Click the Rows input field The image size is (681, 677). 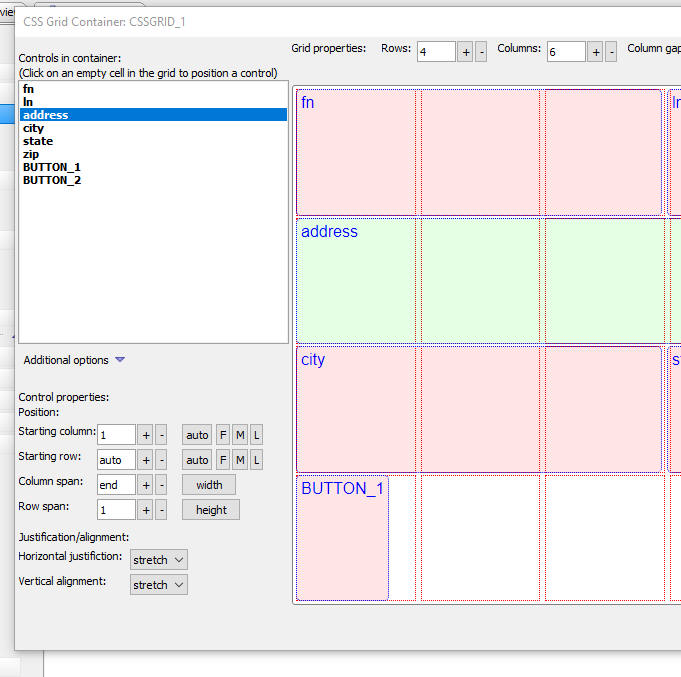tap(436, 52)
